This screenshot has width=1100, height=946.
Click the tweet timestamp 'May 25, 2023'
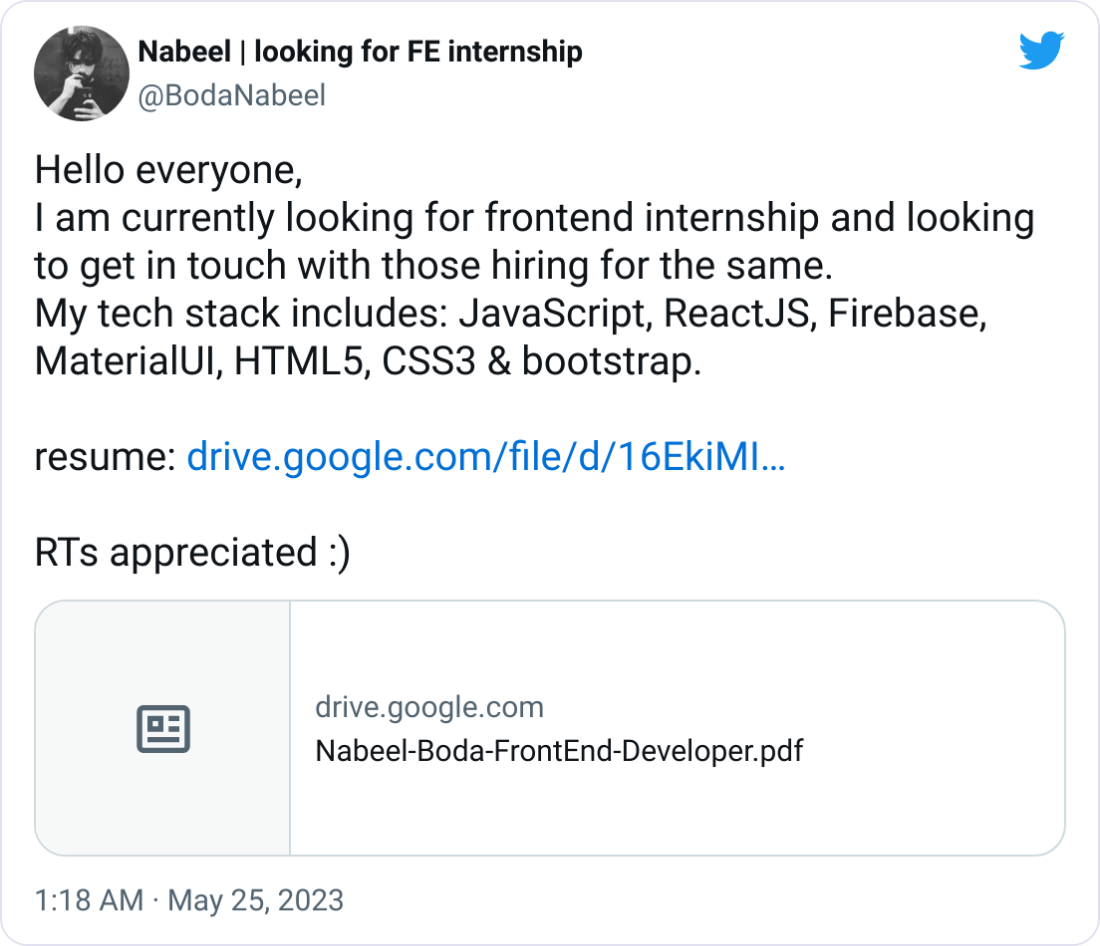click(257, 900)
